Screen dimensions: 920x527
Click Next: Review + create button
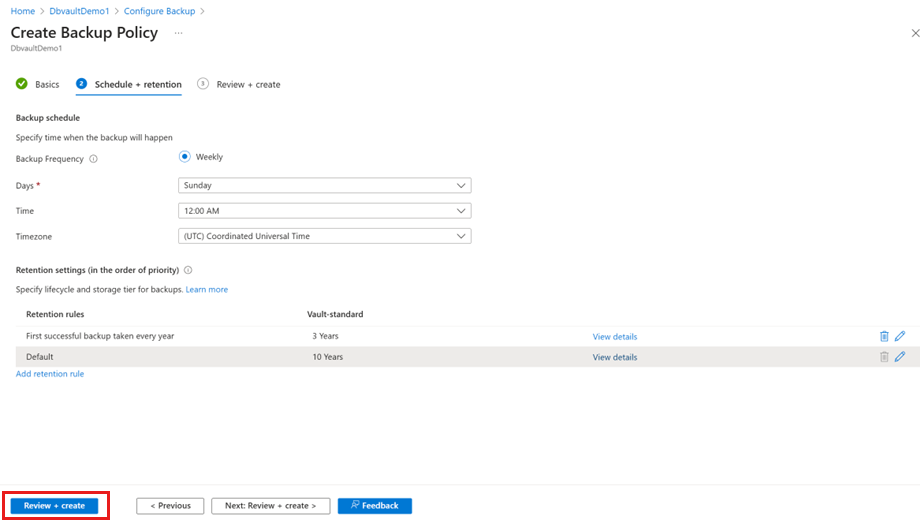click(x=270, y=506)
